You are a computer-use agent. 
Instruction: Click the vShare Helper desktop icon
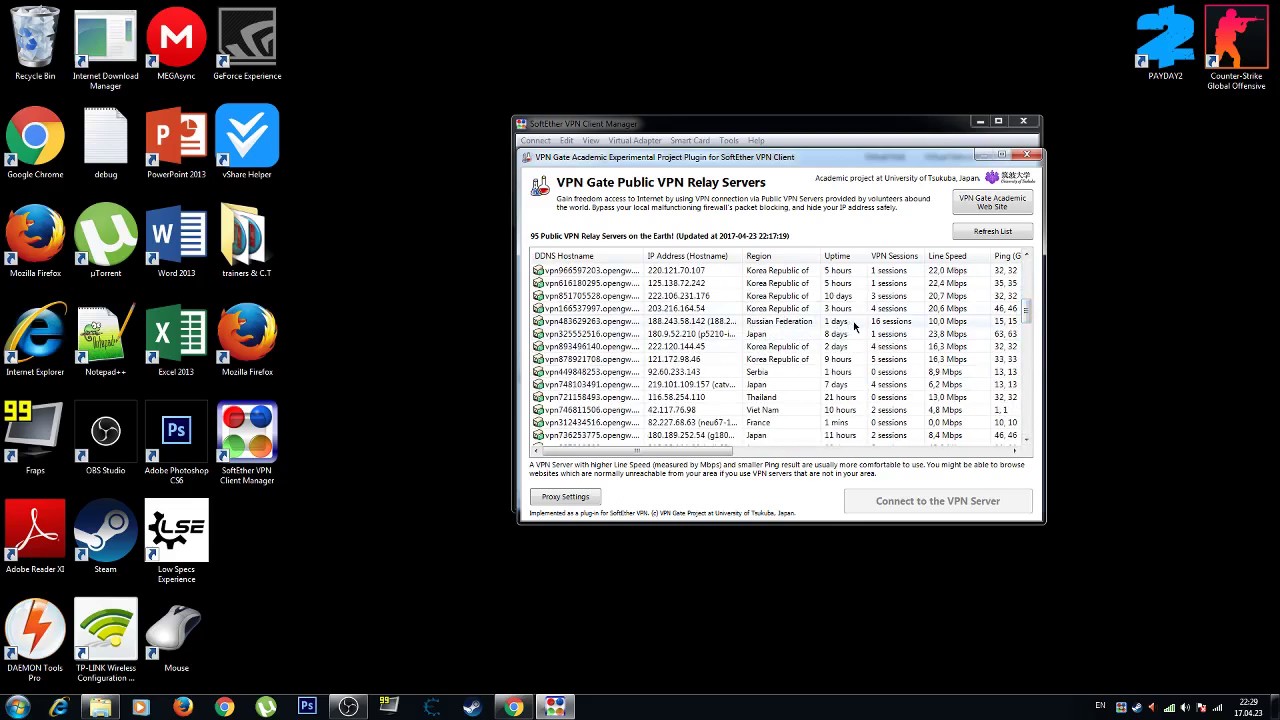click(247, 143)
